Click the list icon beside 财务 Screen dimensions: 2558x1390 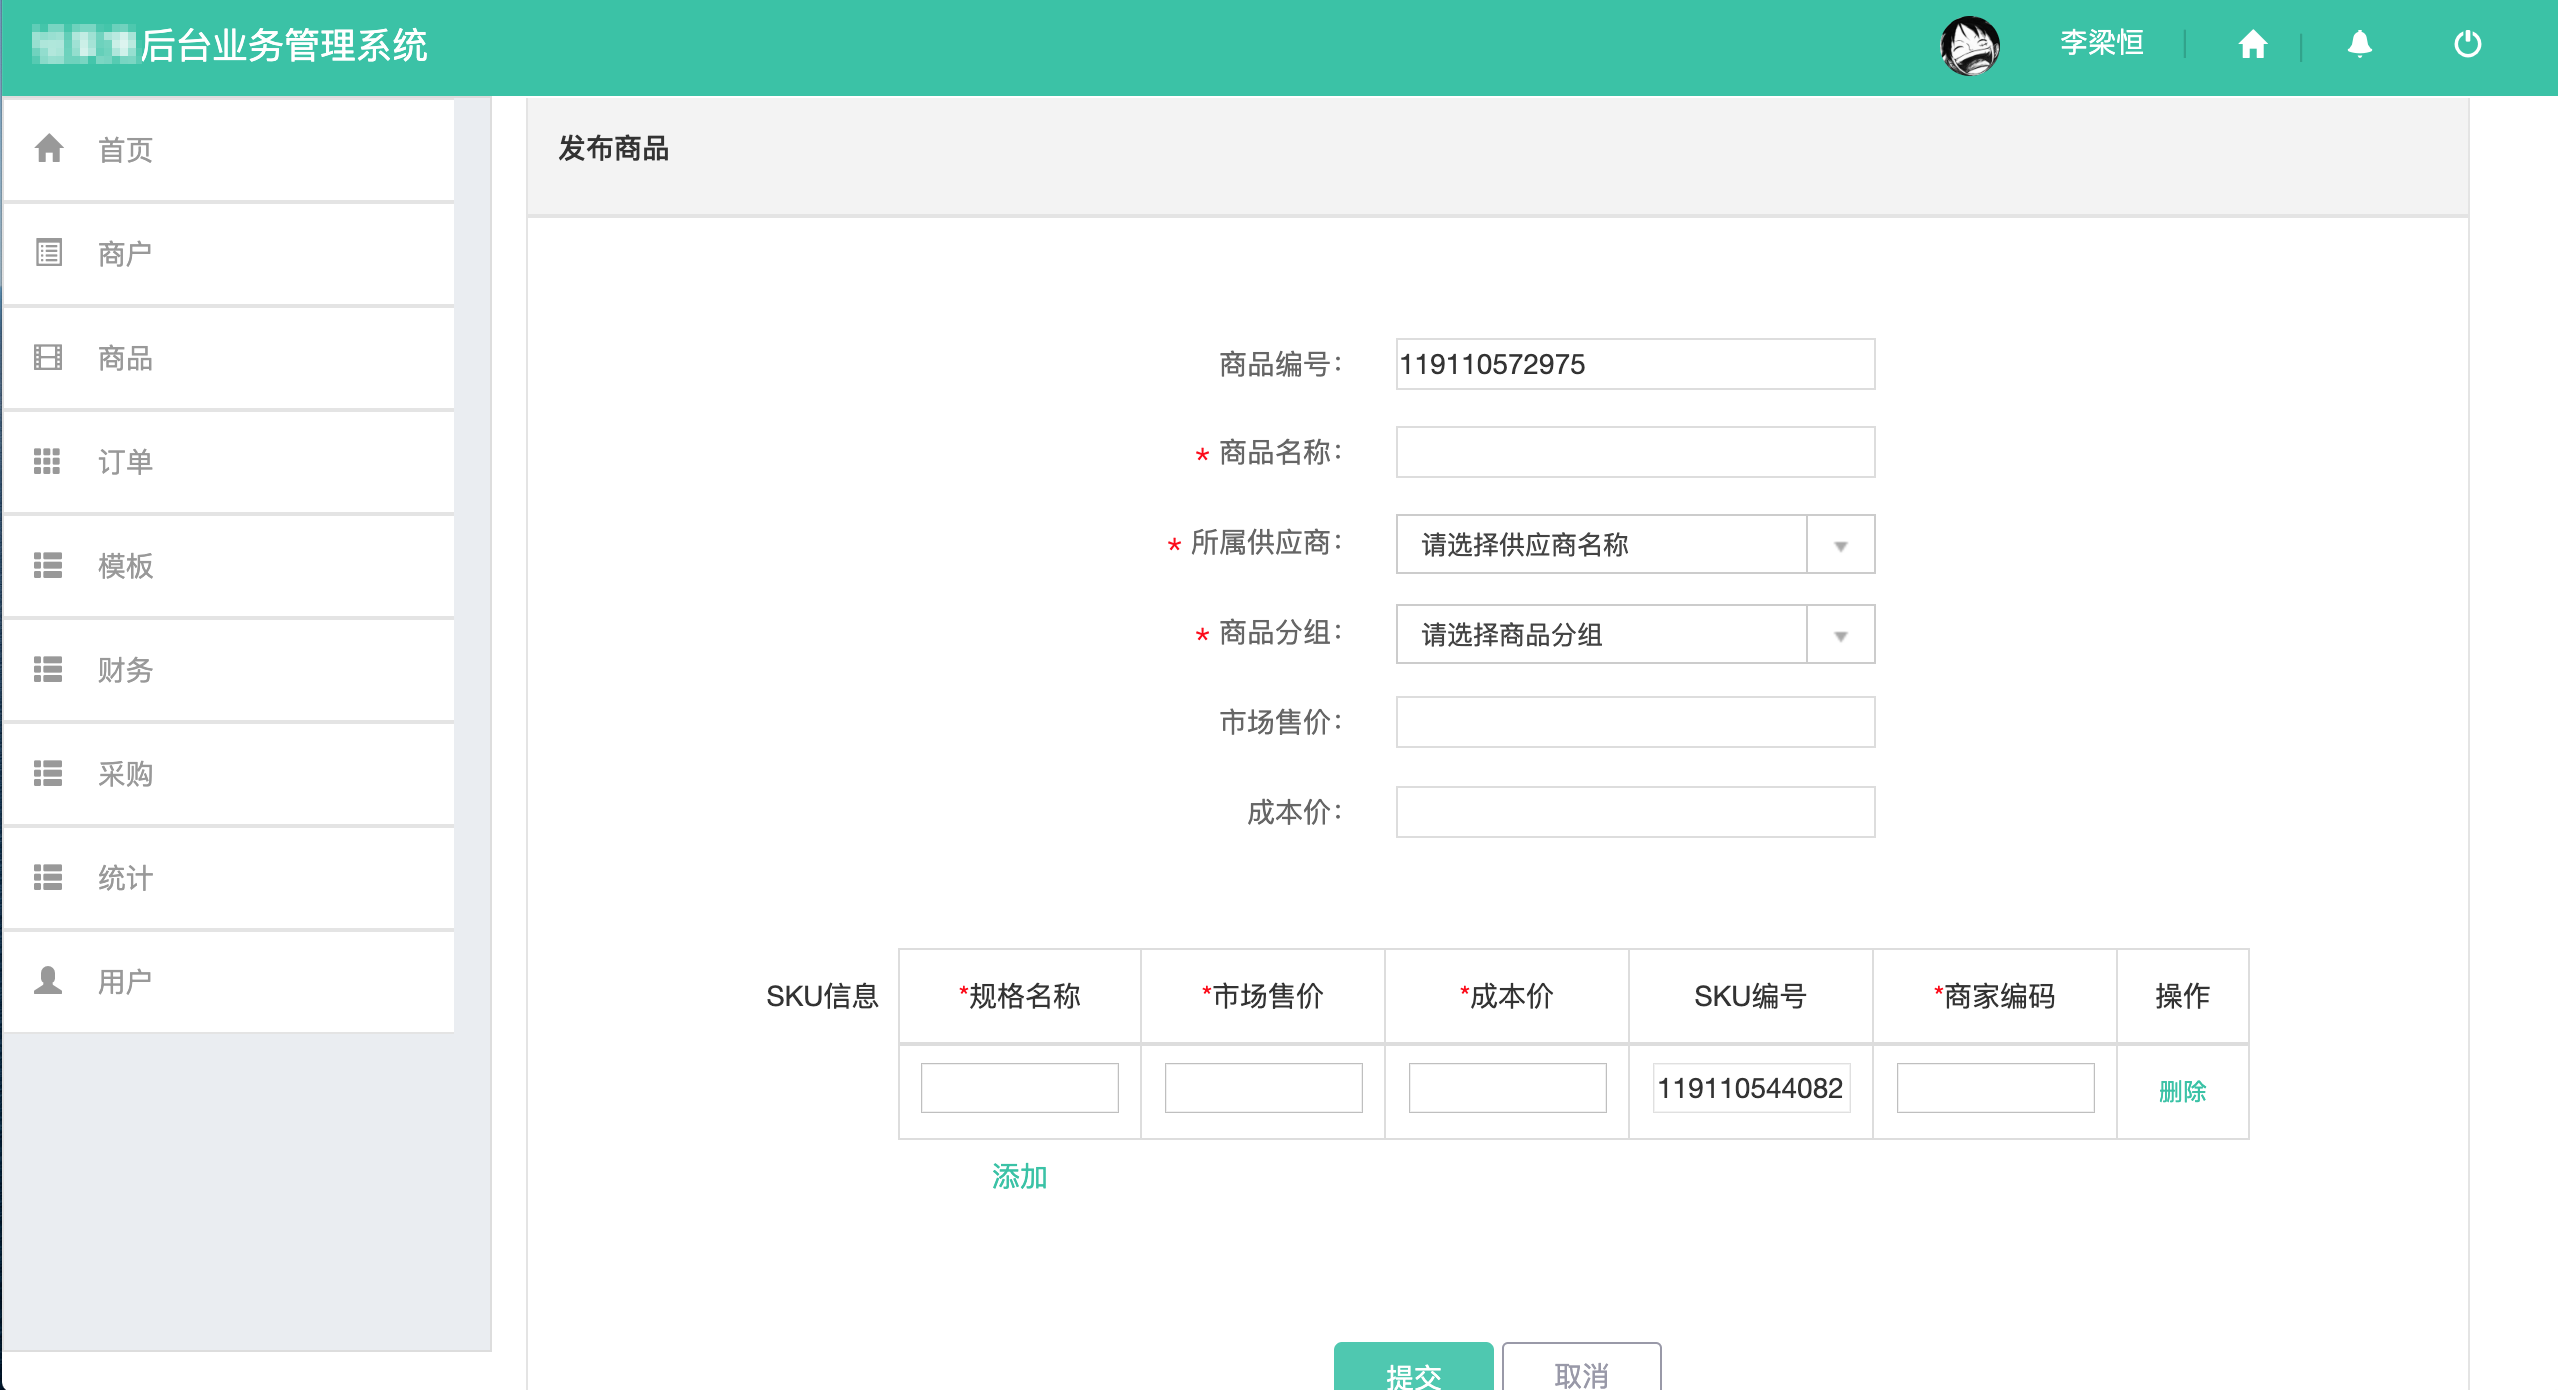click(48, 669)
